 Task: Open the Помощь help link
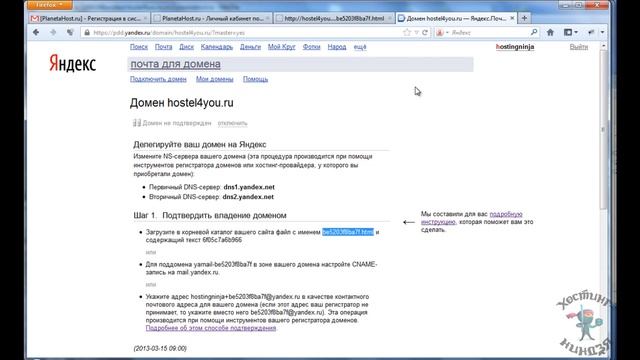(256, 79)
